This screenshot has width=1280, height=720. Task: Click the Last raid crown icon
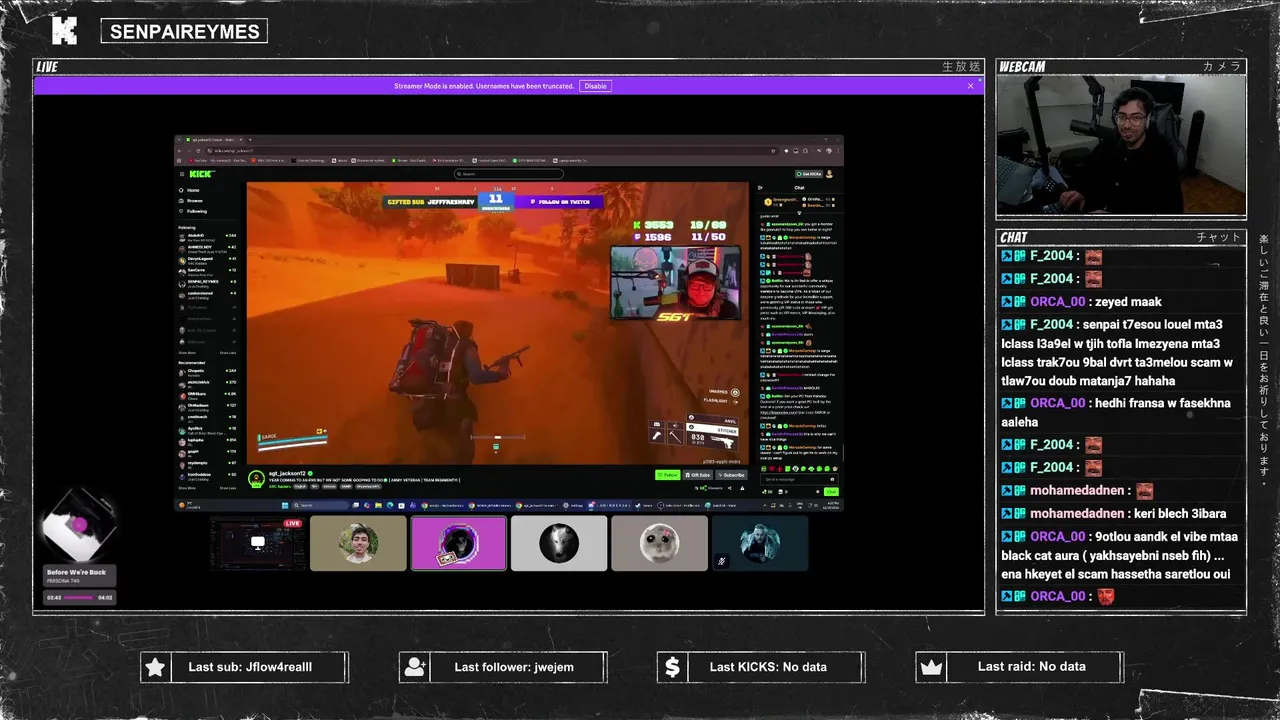click(931, 667)
